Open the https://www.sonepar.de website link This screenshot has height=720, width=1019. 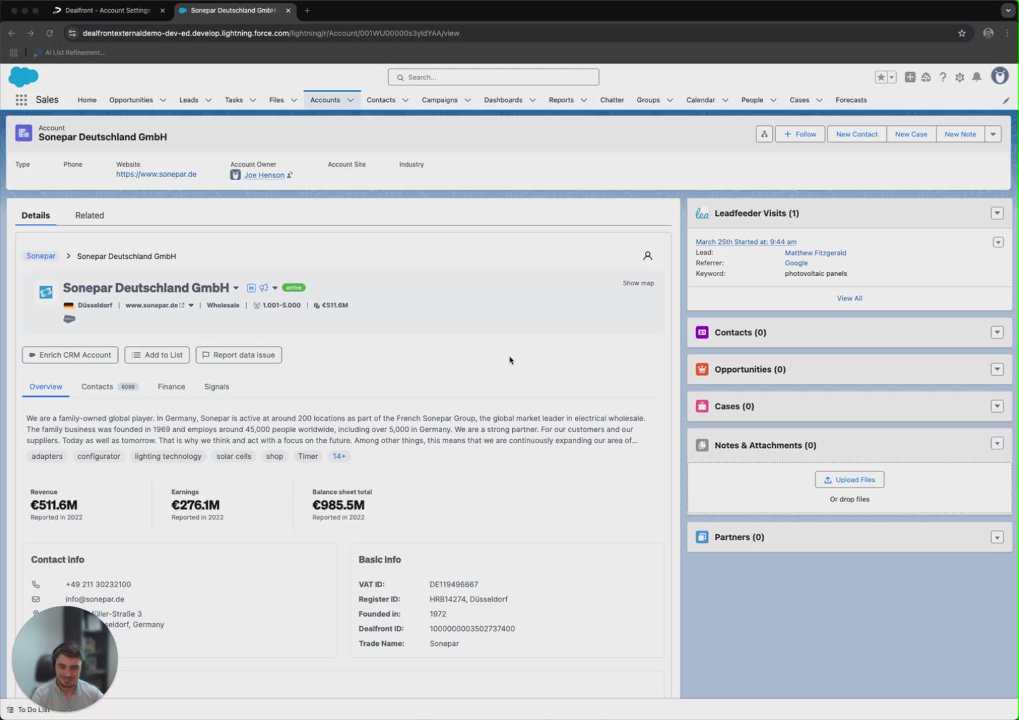tap(156, 174)
